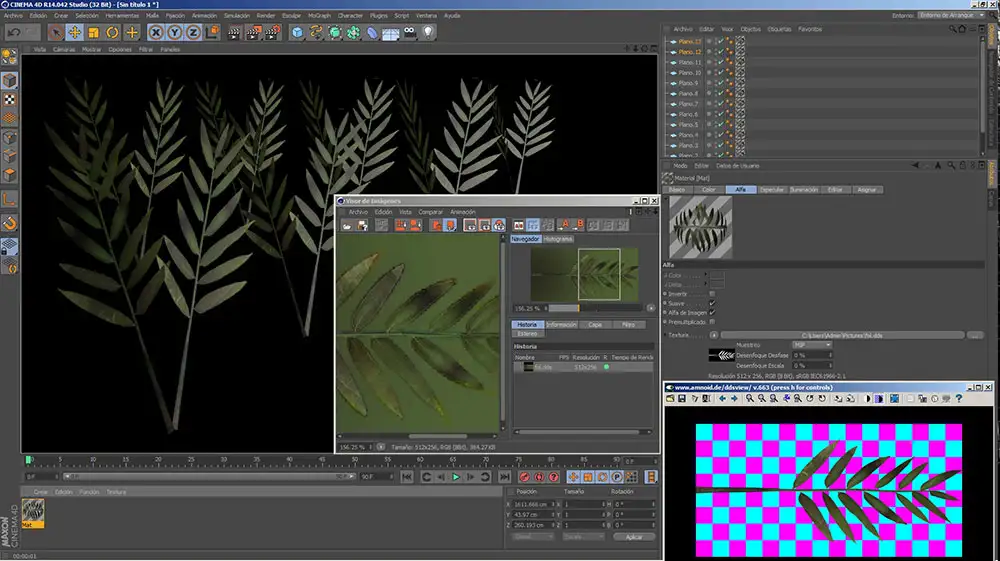Open the Cámaras viewport menu

[64, 49]
